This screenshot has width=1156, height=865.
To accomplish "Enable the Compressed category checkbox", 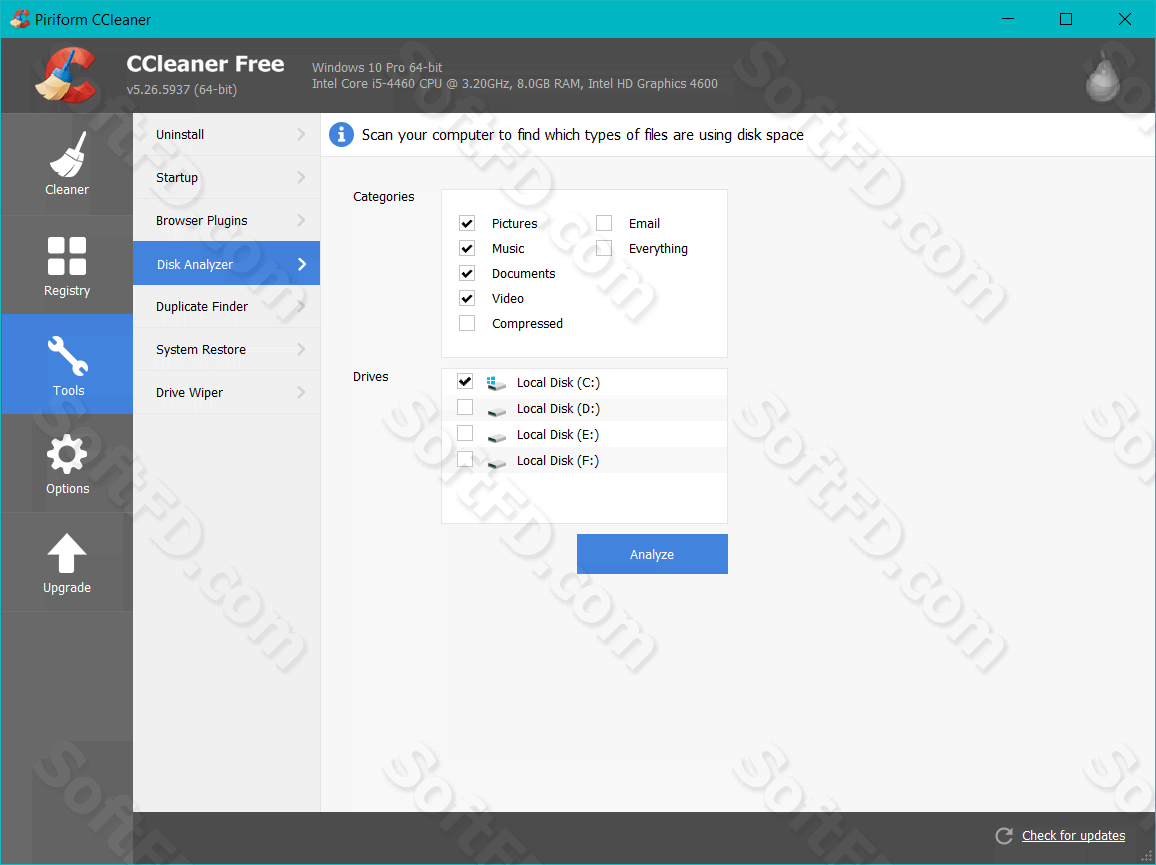I will point(467,323).
